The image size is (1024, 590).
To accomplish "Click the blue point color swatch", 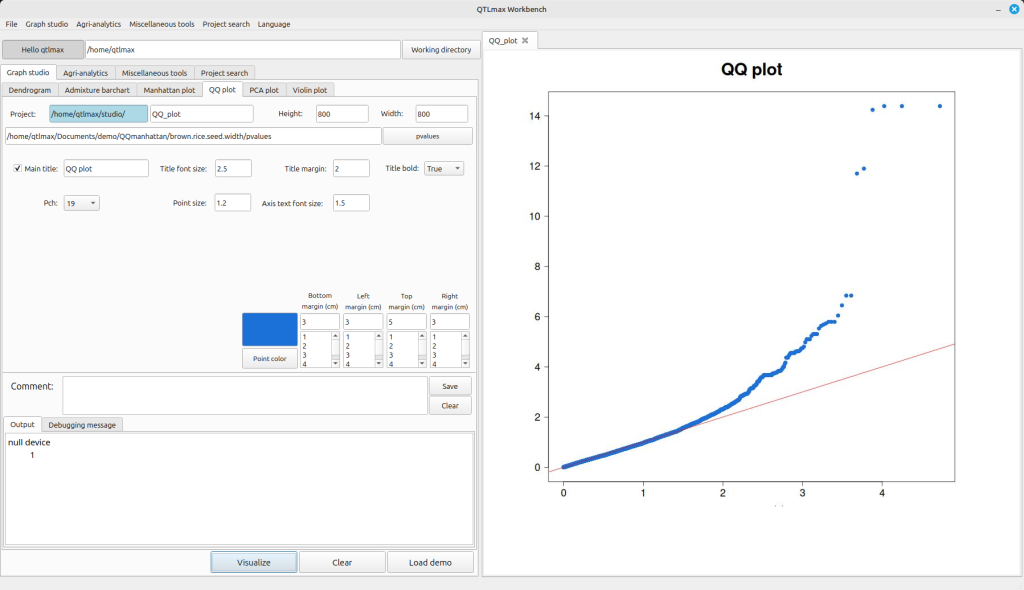I will tap(269, 329).
